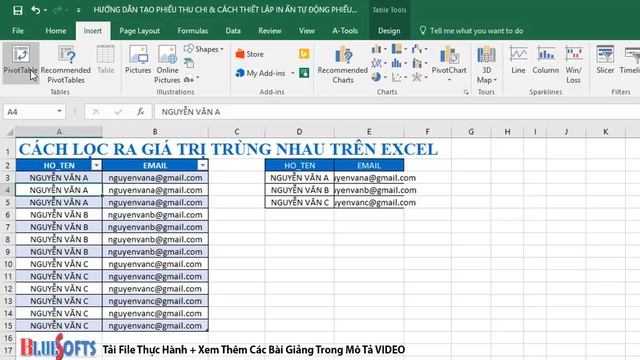Click the Name Box showing A4
This screenshot has height=360, width=640.
(29, 111)
